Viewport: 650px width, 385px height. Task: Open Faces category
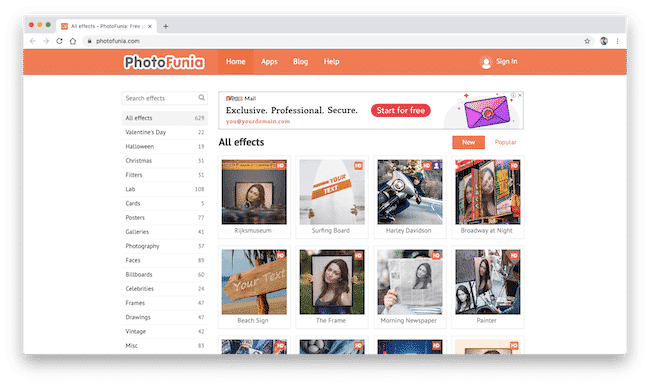click(165, 260)
